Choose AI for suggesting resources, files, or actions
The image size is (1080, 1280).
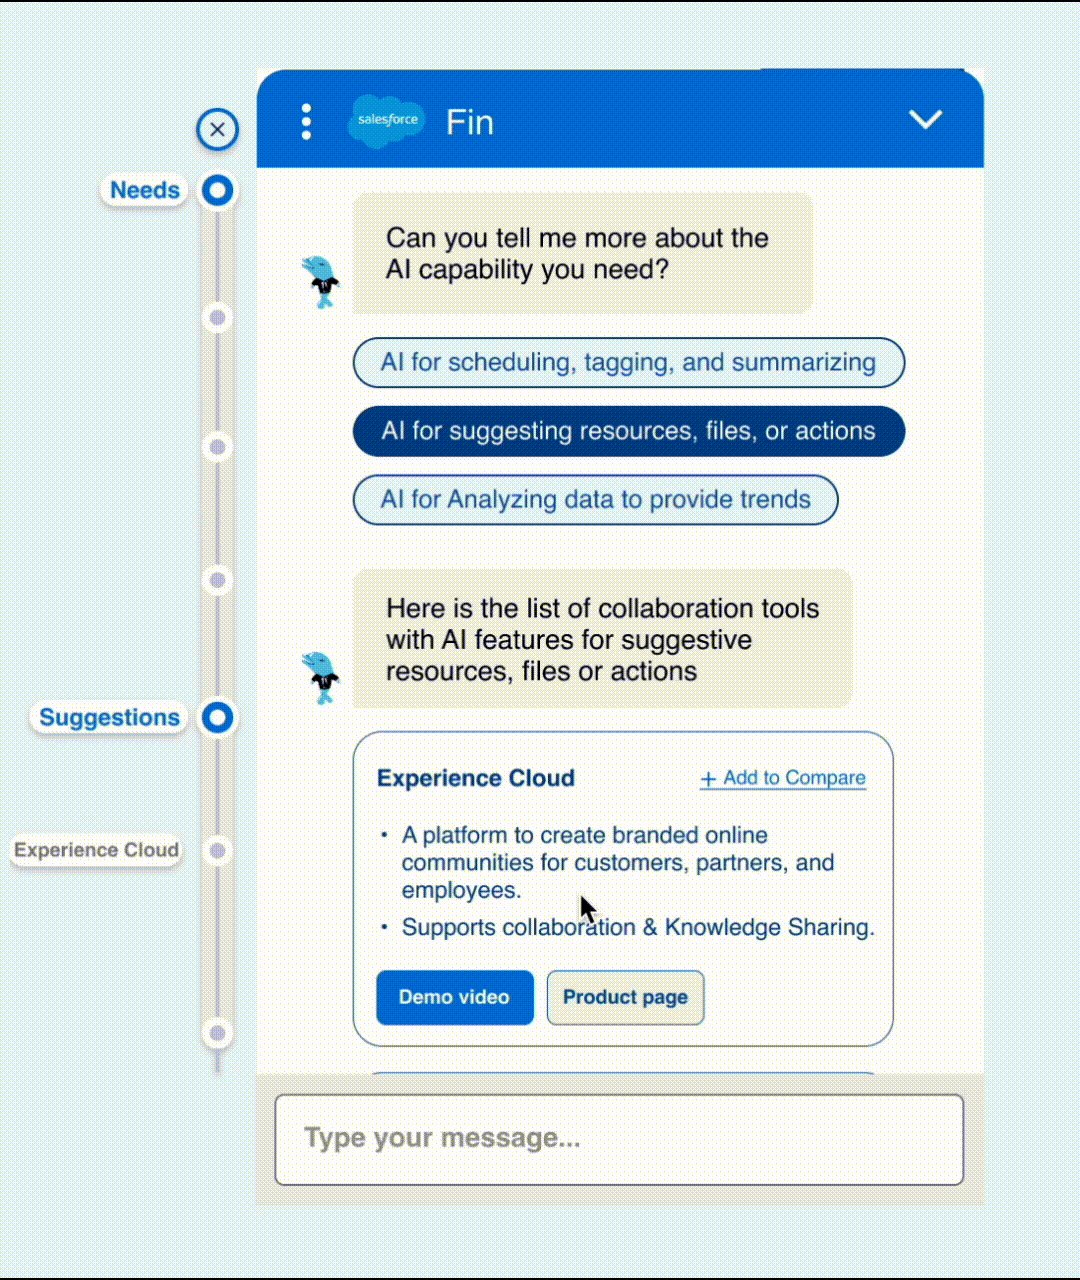point(628,431)
